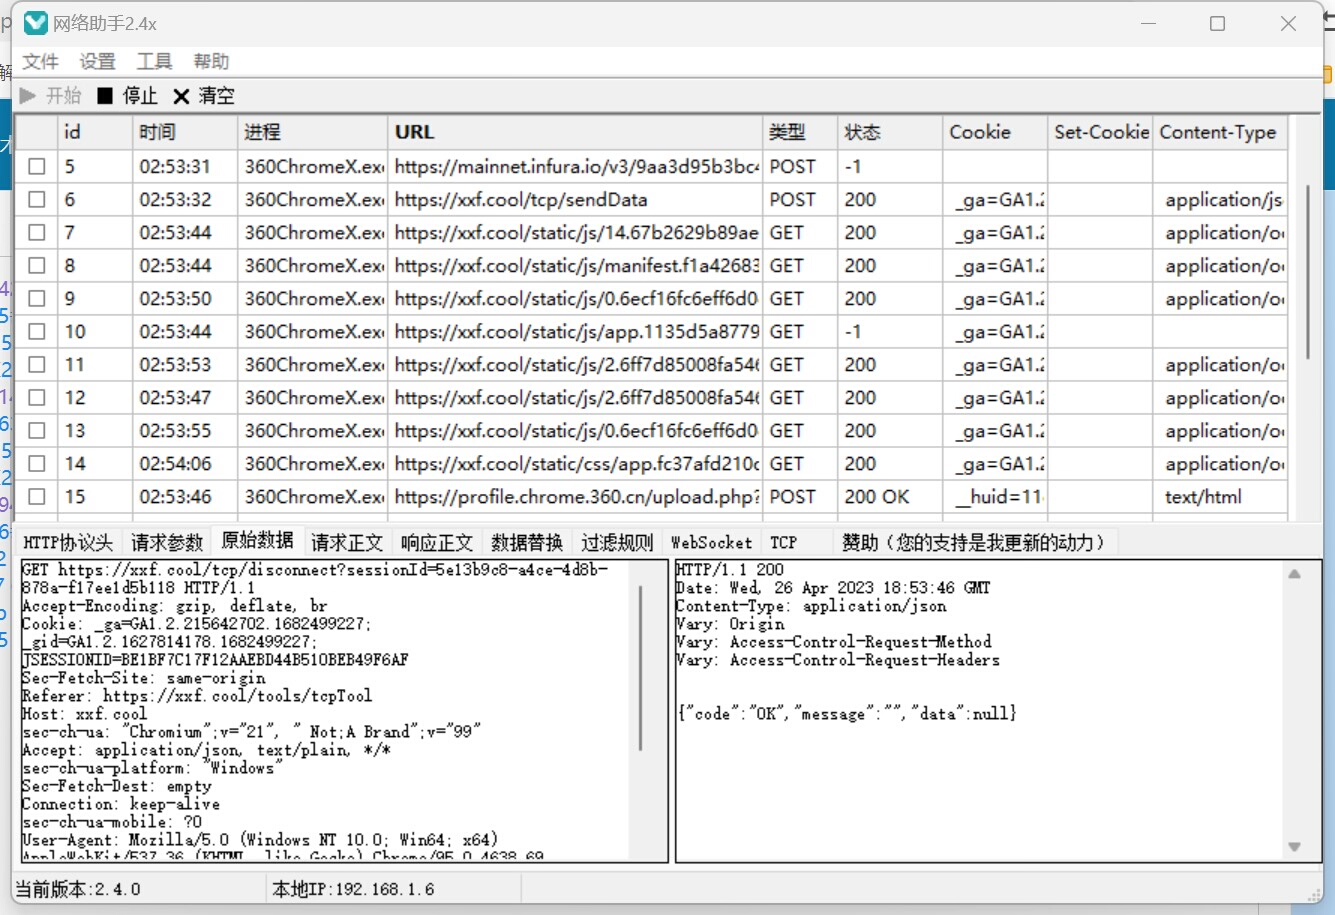The width and height of the screenshot is (1335, 915).
Task: Click the _huid=11 cookie cell
Action: 995,497
